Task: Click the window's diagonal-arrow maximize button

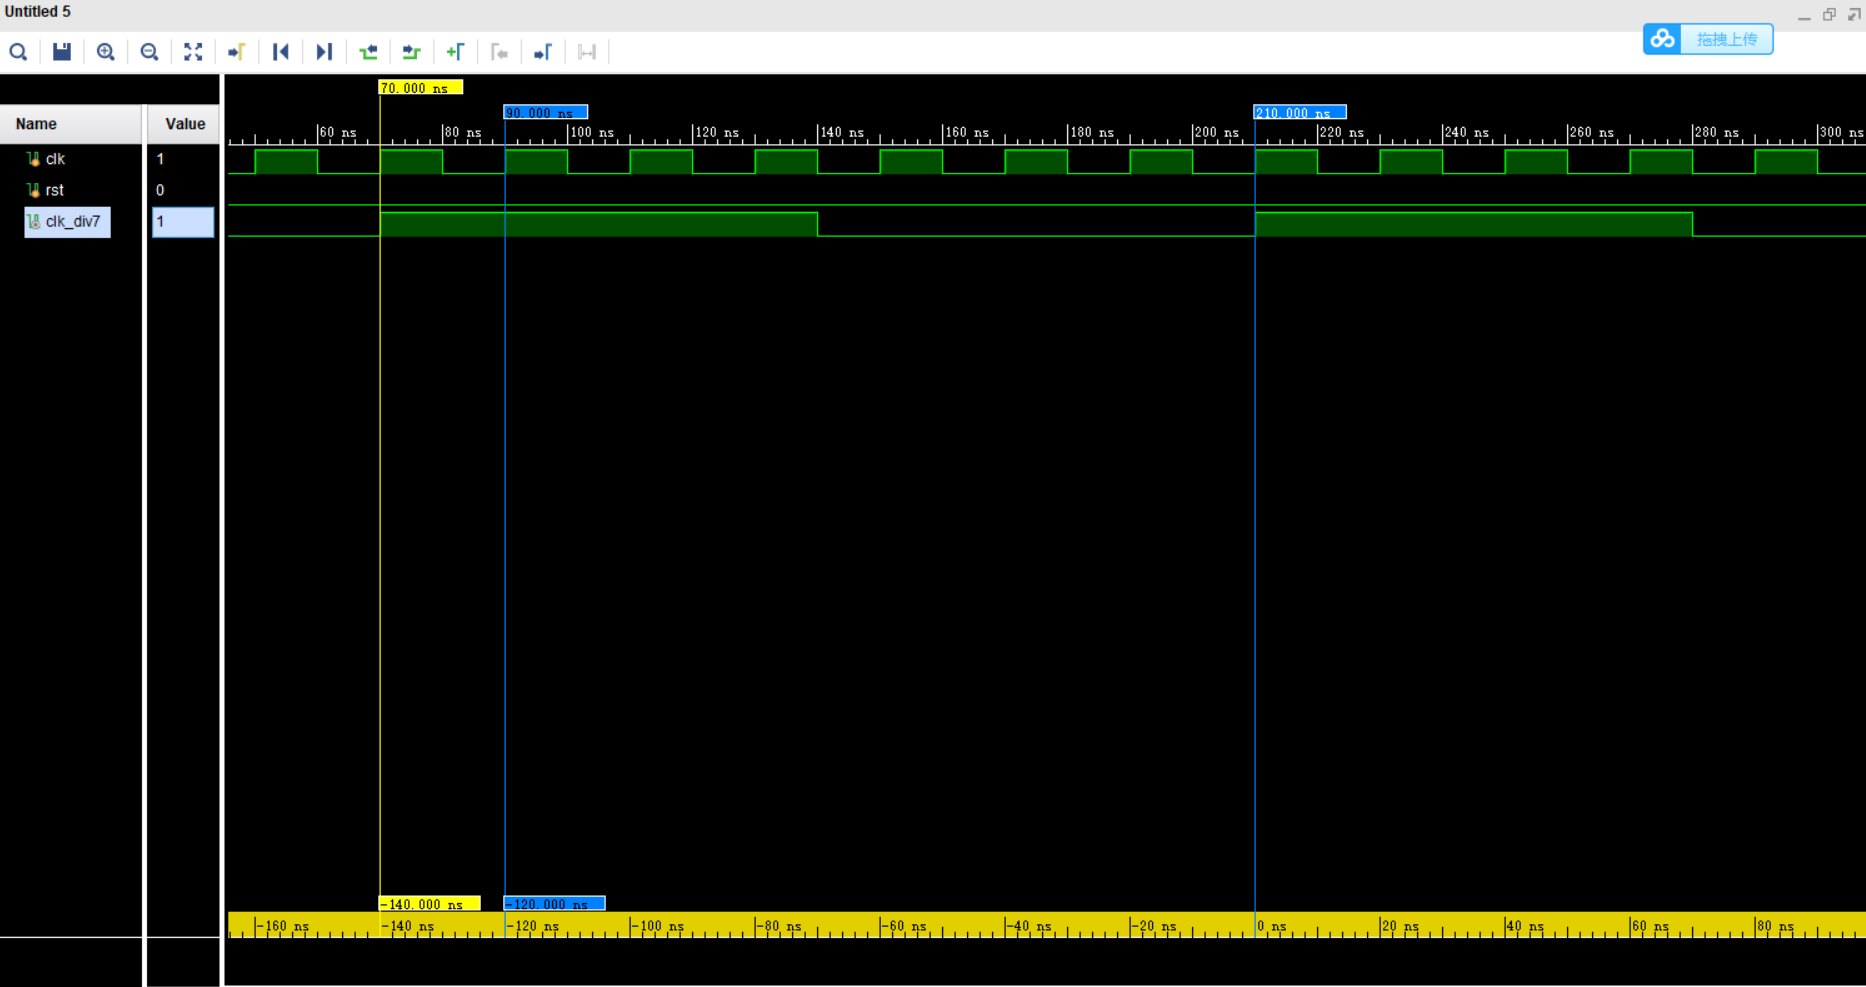Action: 1854,15
